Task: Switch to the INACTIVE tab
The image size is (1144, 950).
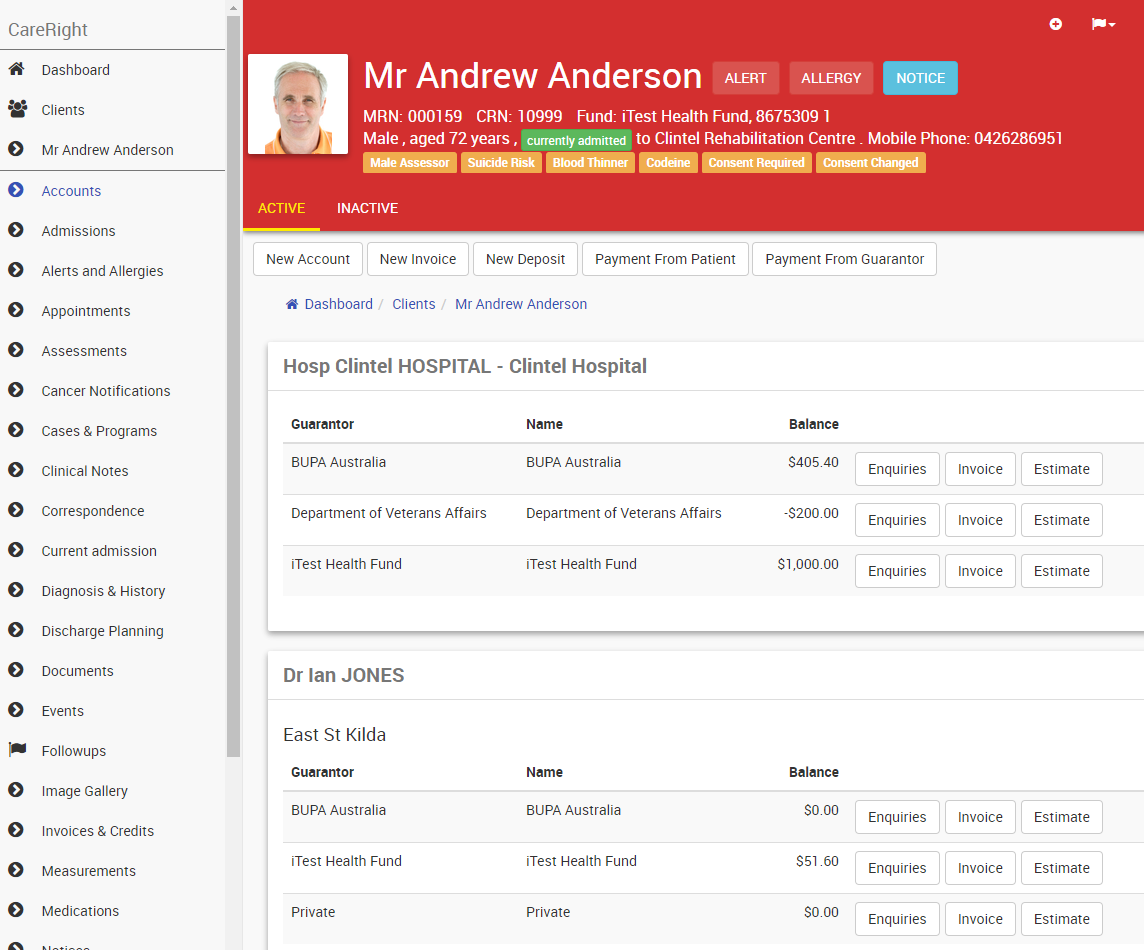Action: (367, 209)
